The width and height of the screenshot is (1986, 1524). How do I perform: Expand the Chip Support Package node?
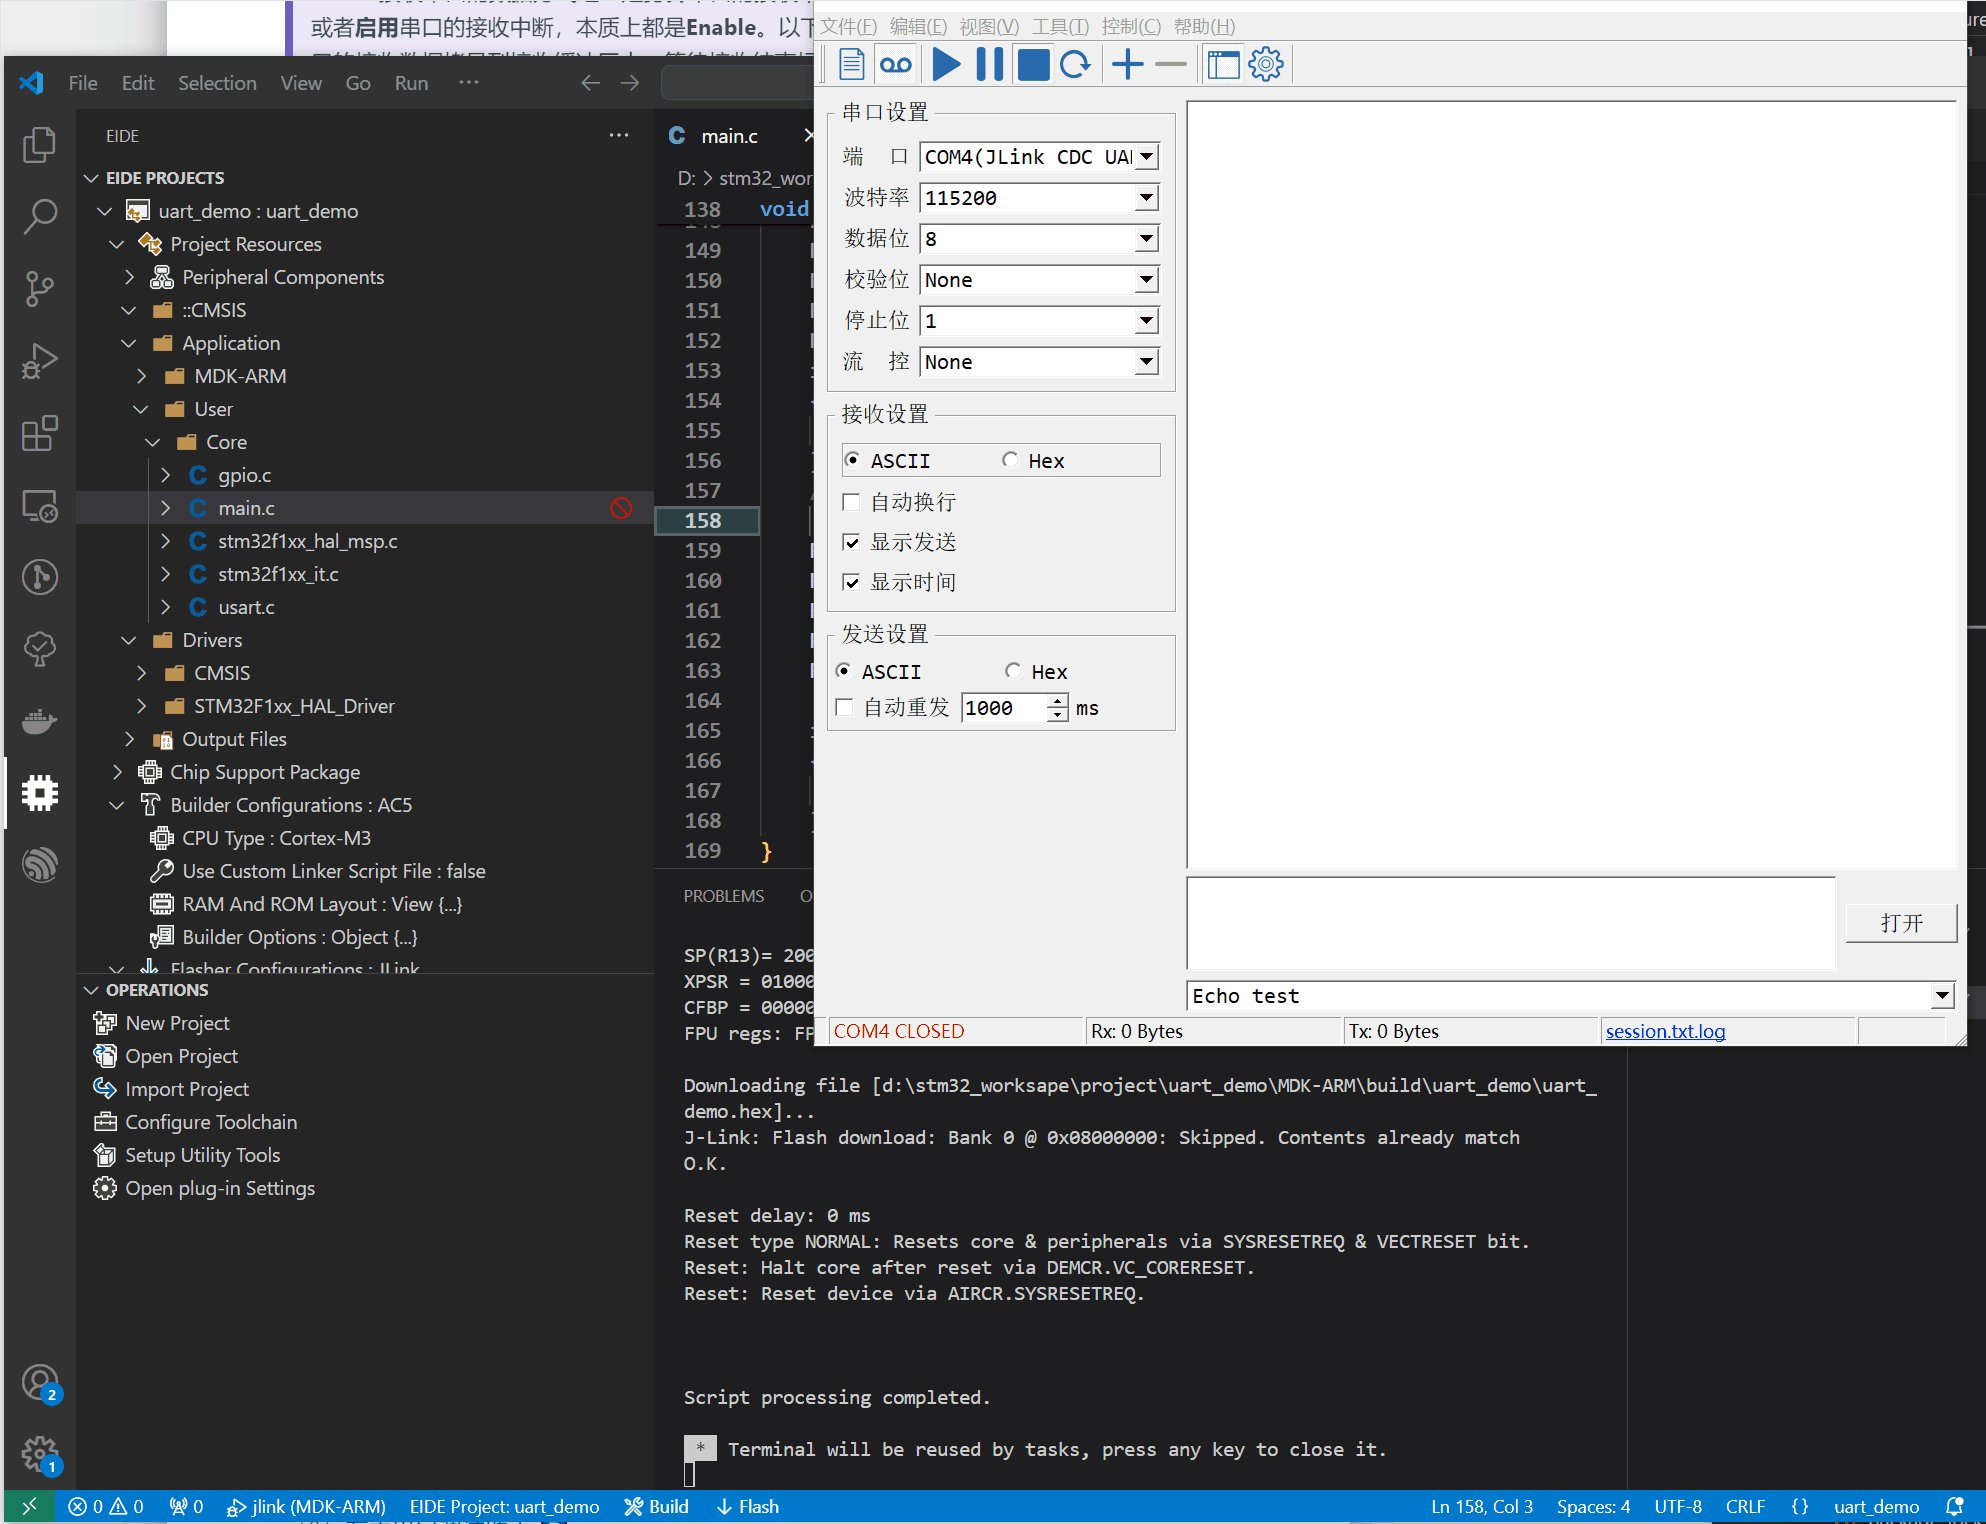point(117,772)
